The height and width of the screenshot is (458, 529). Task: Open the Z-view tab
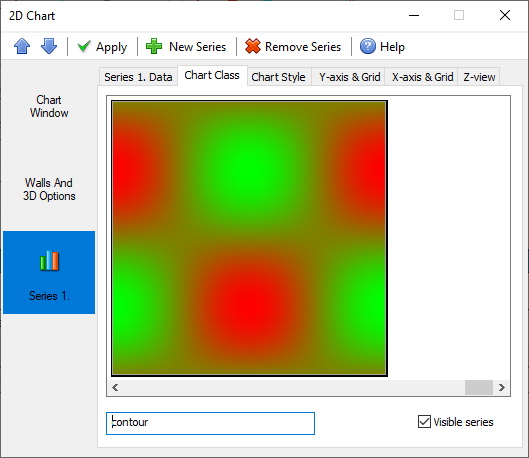click(479, 77)
